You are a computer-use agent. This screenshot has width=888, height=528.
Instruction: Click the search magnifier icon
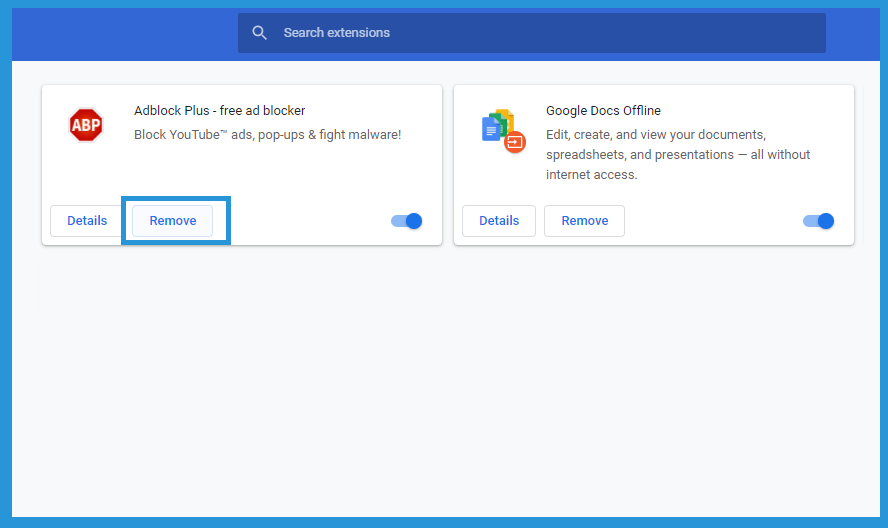point(259,33)
